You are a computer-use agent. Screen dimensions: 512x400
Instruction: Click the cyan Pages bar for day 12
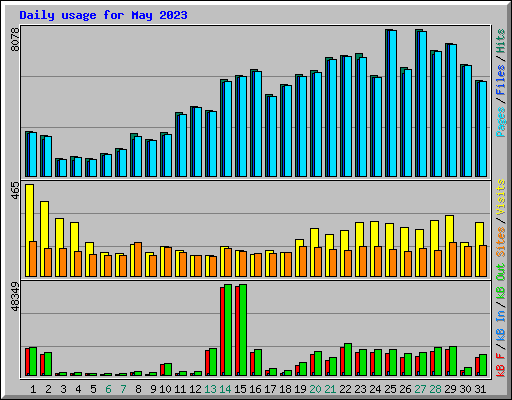coord(198,142)
